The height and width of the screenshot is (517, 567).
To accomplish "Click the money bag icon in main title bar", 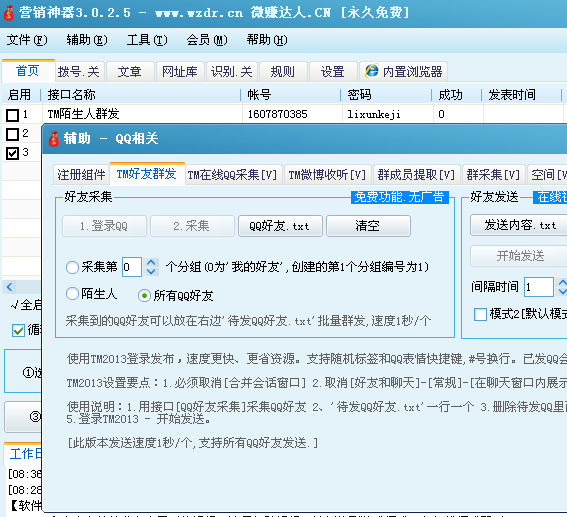I will 8,13.
